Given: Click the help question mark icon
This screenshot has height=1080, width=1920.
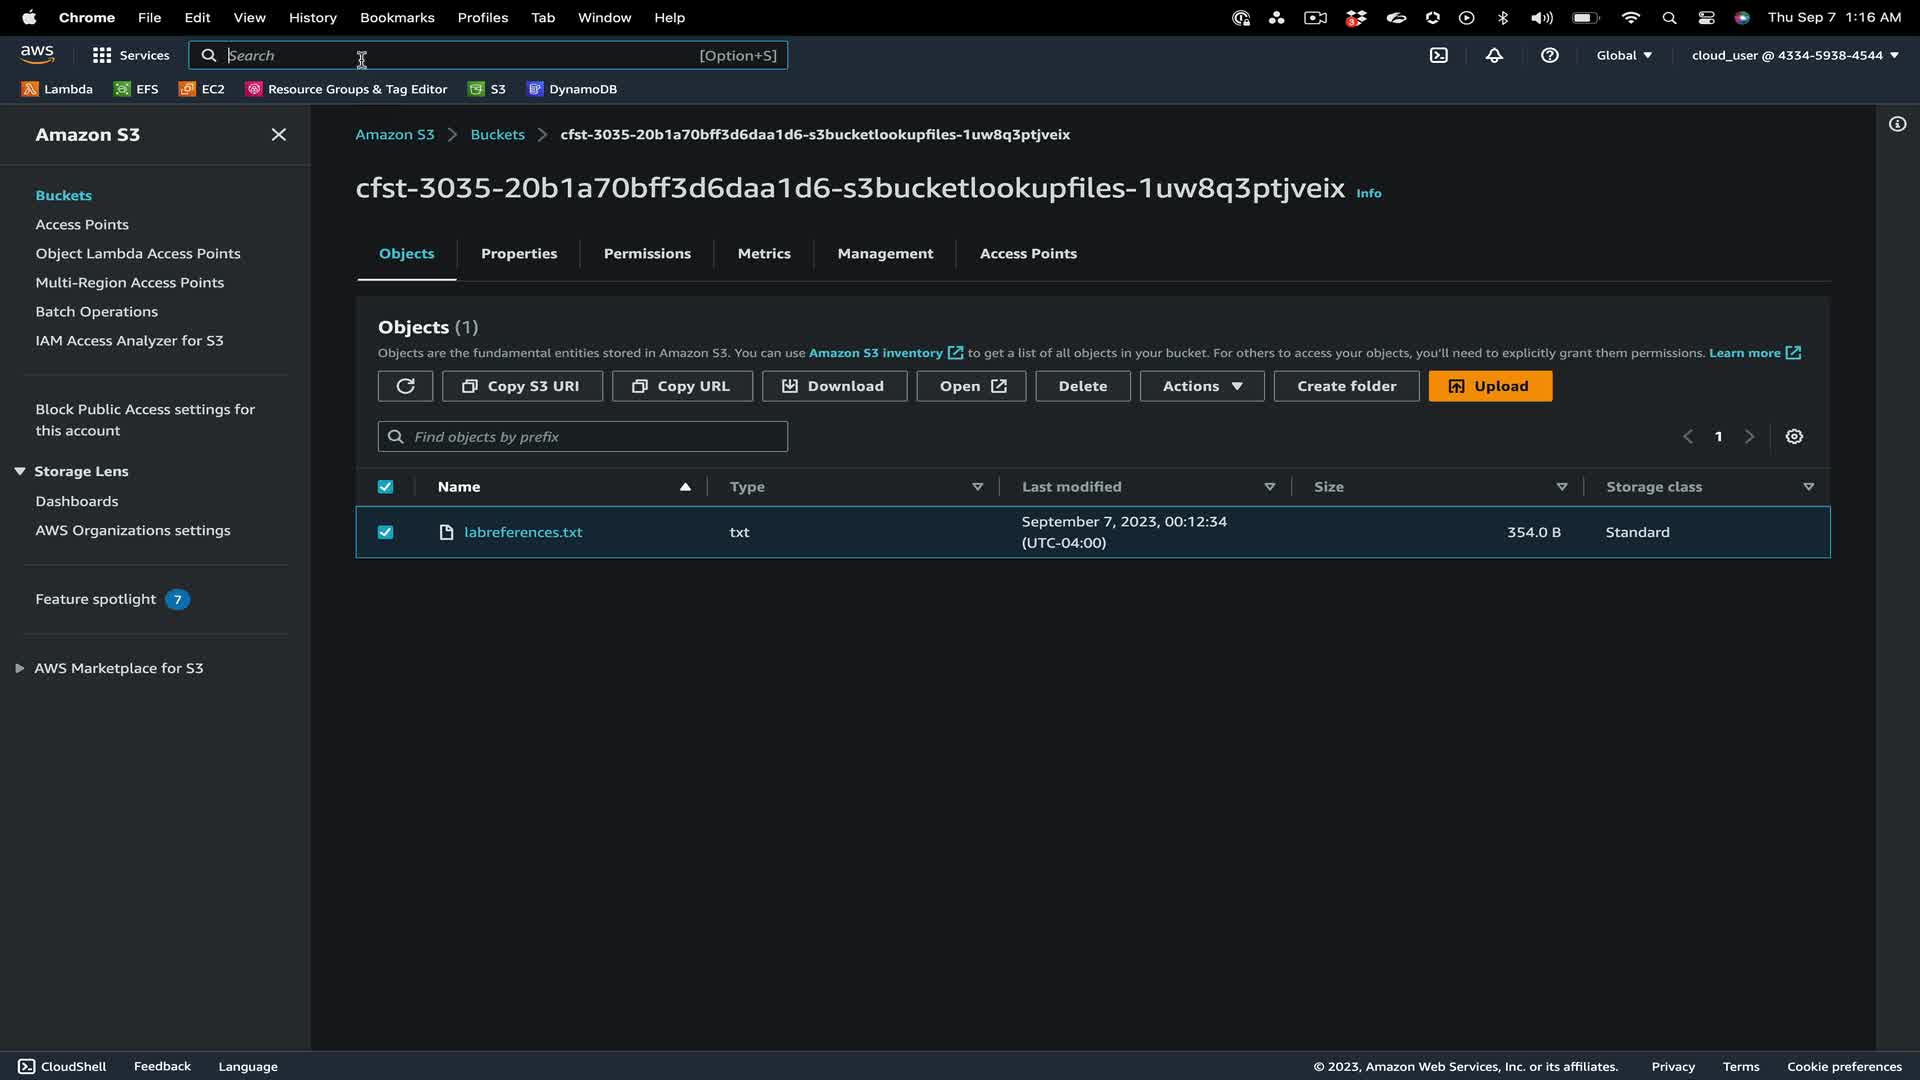Looking at the screenshot, I should coord(1549,55).
